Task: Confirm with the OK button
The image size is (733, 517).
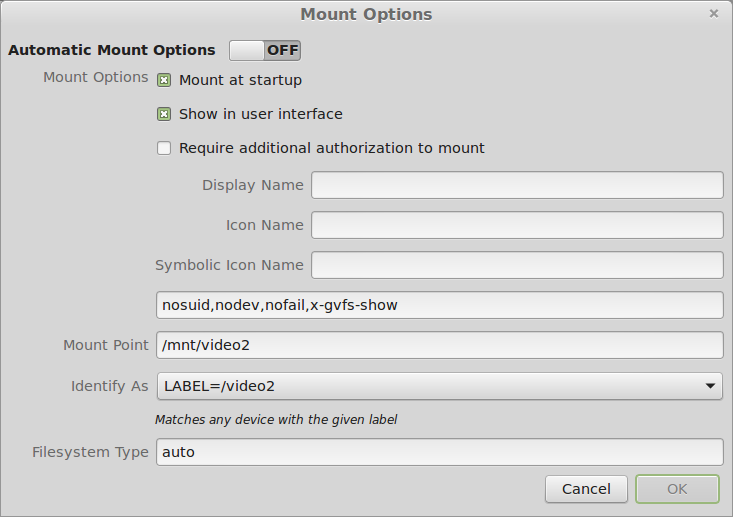Action: tap(677, 489)
